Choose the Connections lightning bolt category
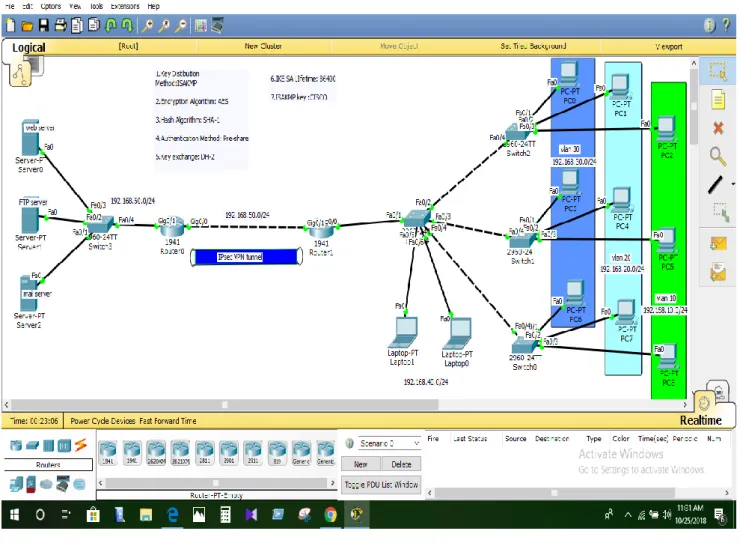The height and width of the screenshot is (543, 740). pyautogui.click(x=81, y=445)
